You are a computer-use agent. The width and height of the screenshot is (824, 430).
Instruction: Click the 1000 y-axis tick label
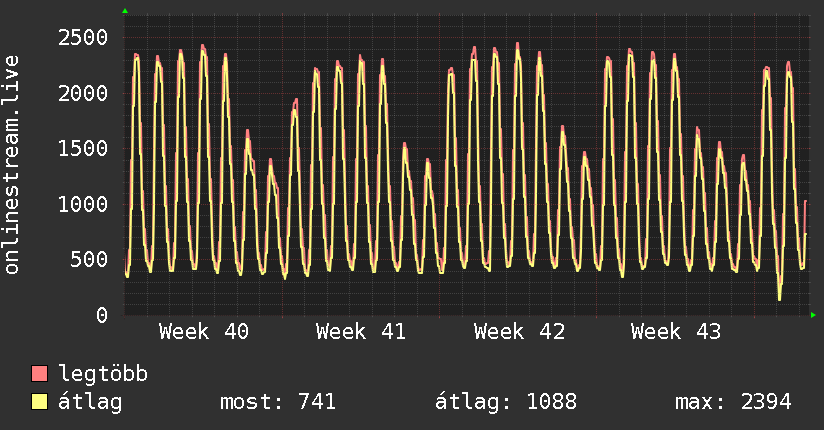(83, 204)
